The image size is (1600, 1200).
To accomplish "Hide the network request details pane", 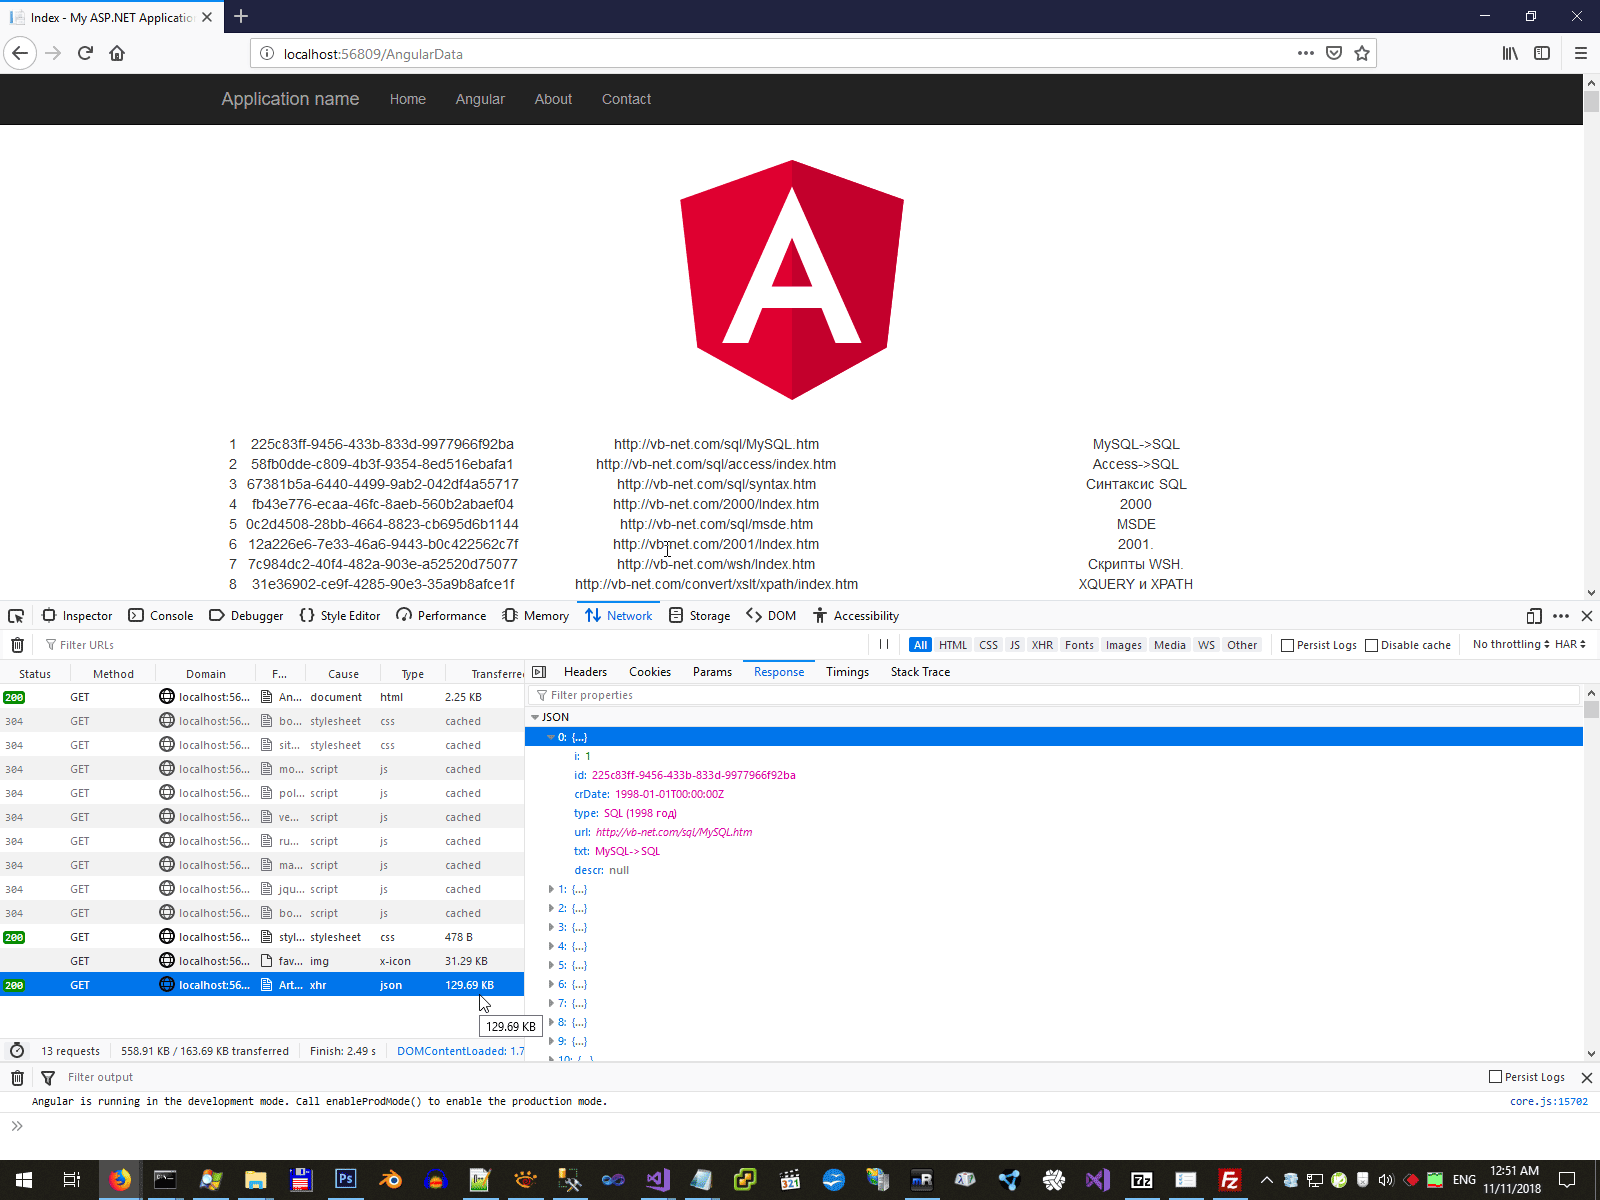I will click(x=539, y=672).
